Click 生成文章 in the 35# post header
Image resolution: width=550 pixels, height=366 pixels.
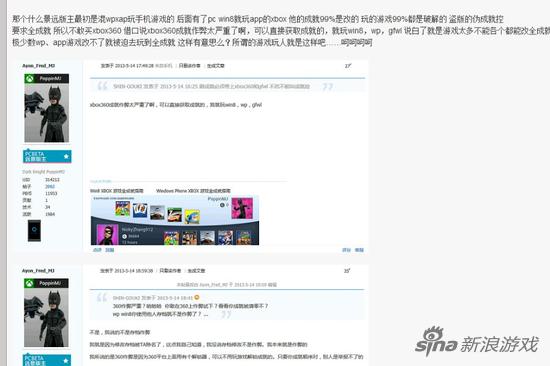point(196,271)
